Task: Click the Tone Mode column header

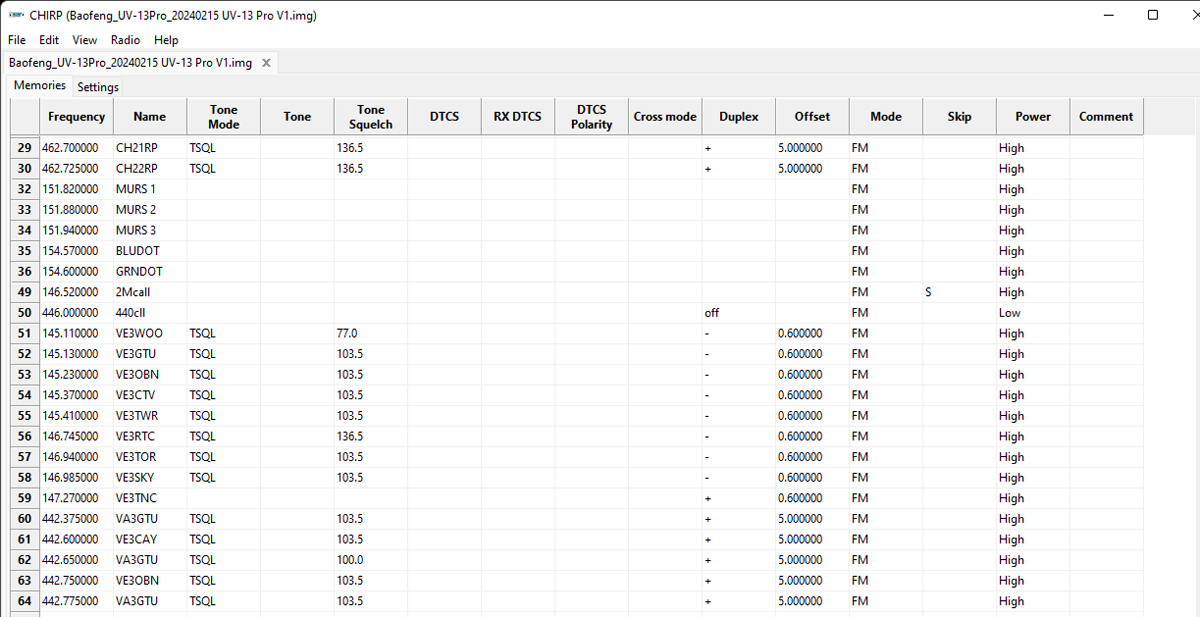Action: pyautogui.click(x=224, y=117)
